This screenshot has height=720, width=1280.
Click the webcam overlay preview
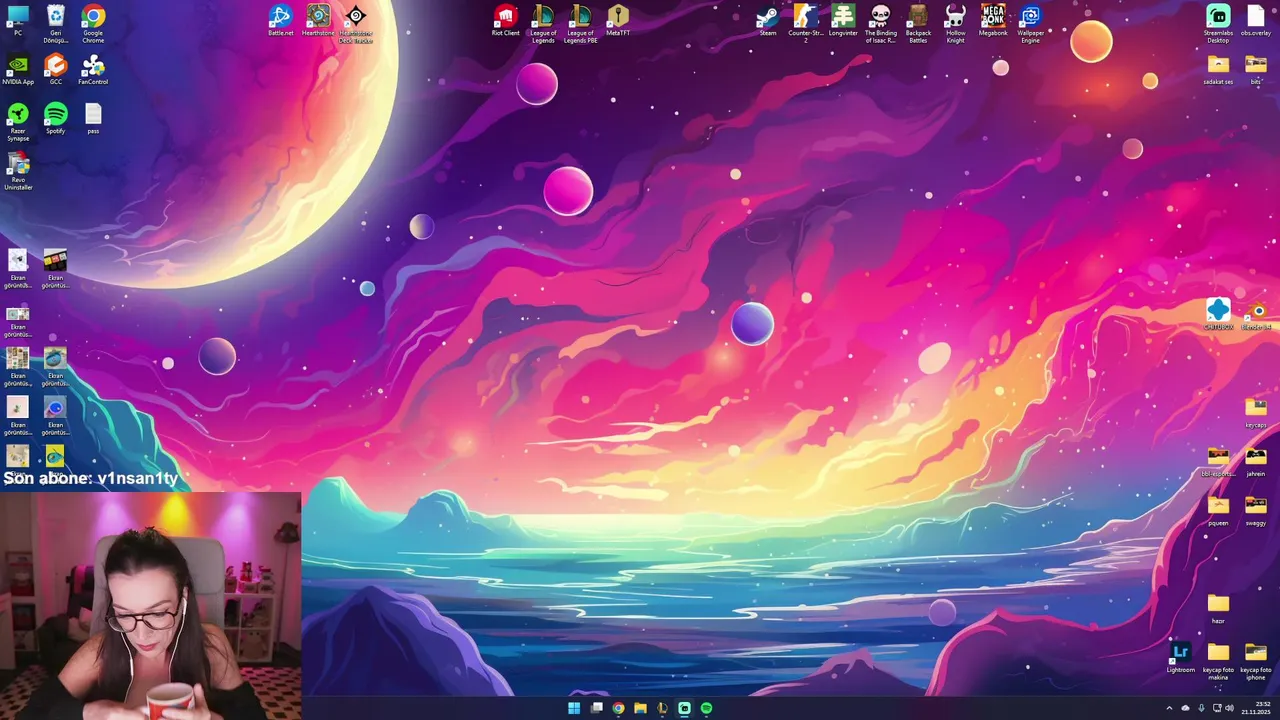point(150,605)
